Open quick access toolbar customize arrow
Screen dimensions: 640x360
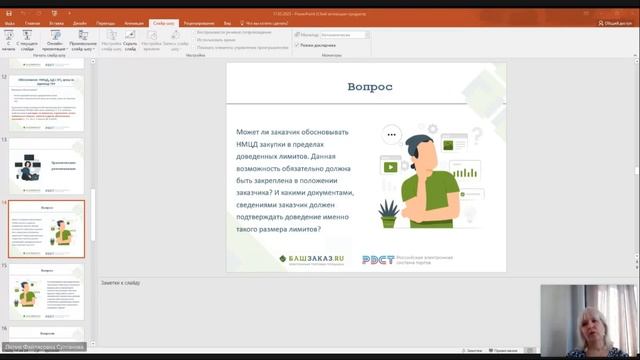(x=69, y=13)
